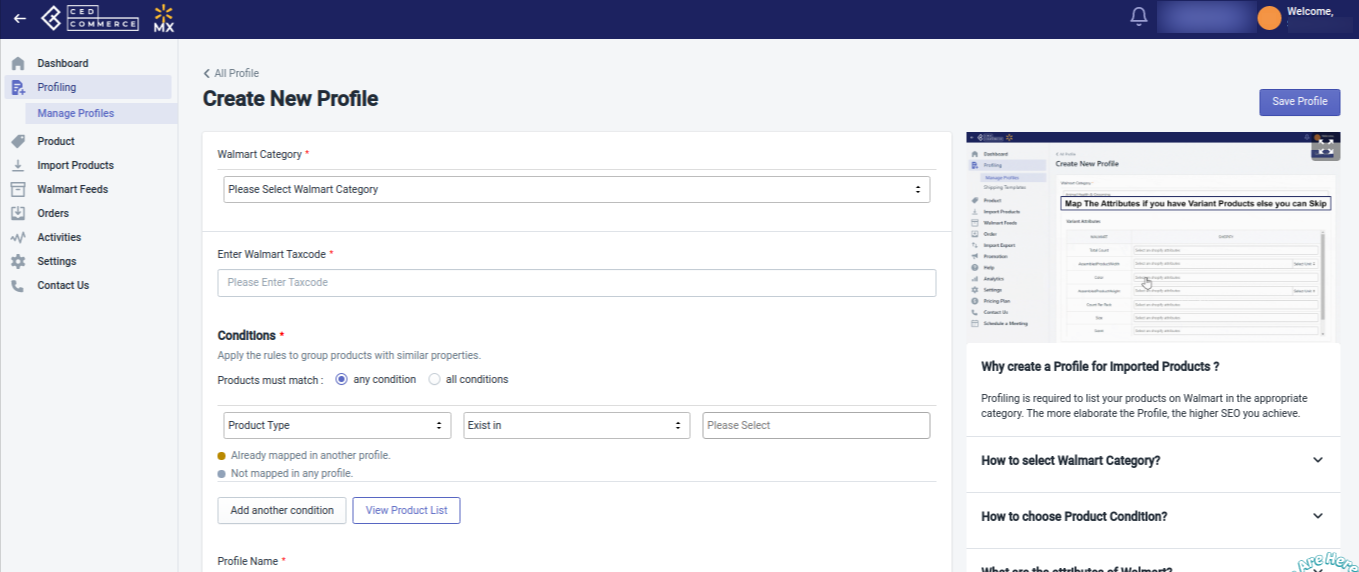The width and height of the screenshot is (1359, 572).
Task: Click the Save Profile button
Action: point(1299,102)
